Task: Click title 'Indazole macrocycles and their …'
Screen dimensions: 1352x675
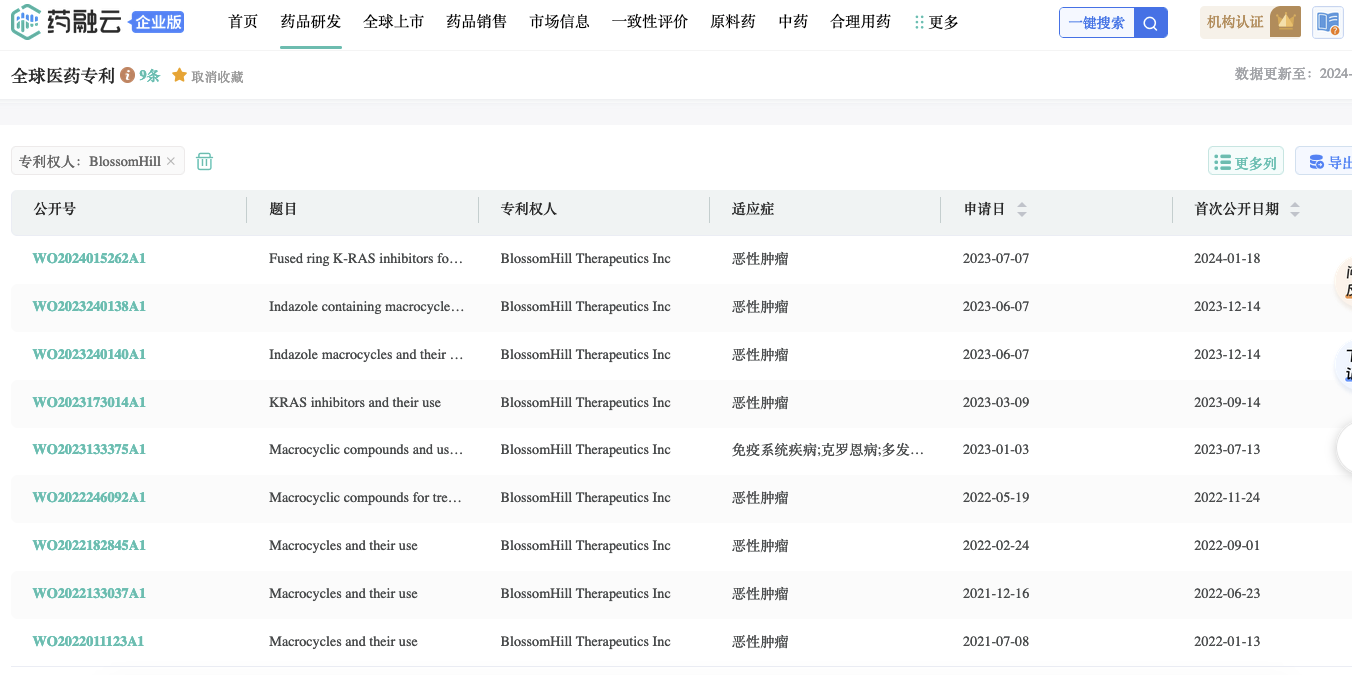Action: point(366,354)
